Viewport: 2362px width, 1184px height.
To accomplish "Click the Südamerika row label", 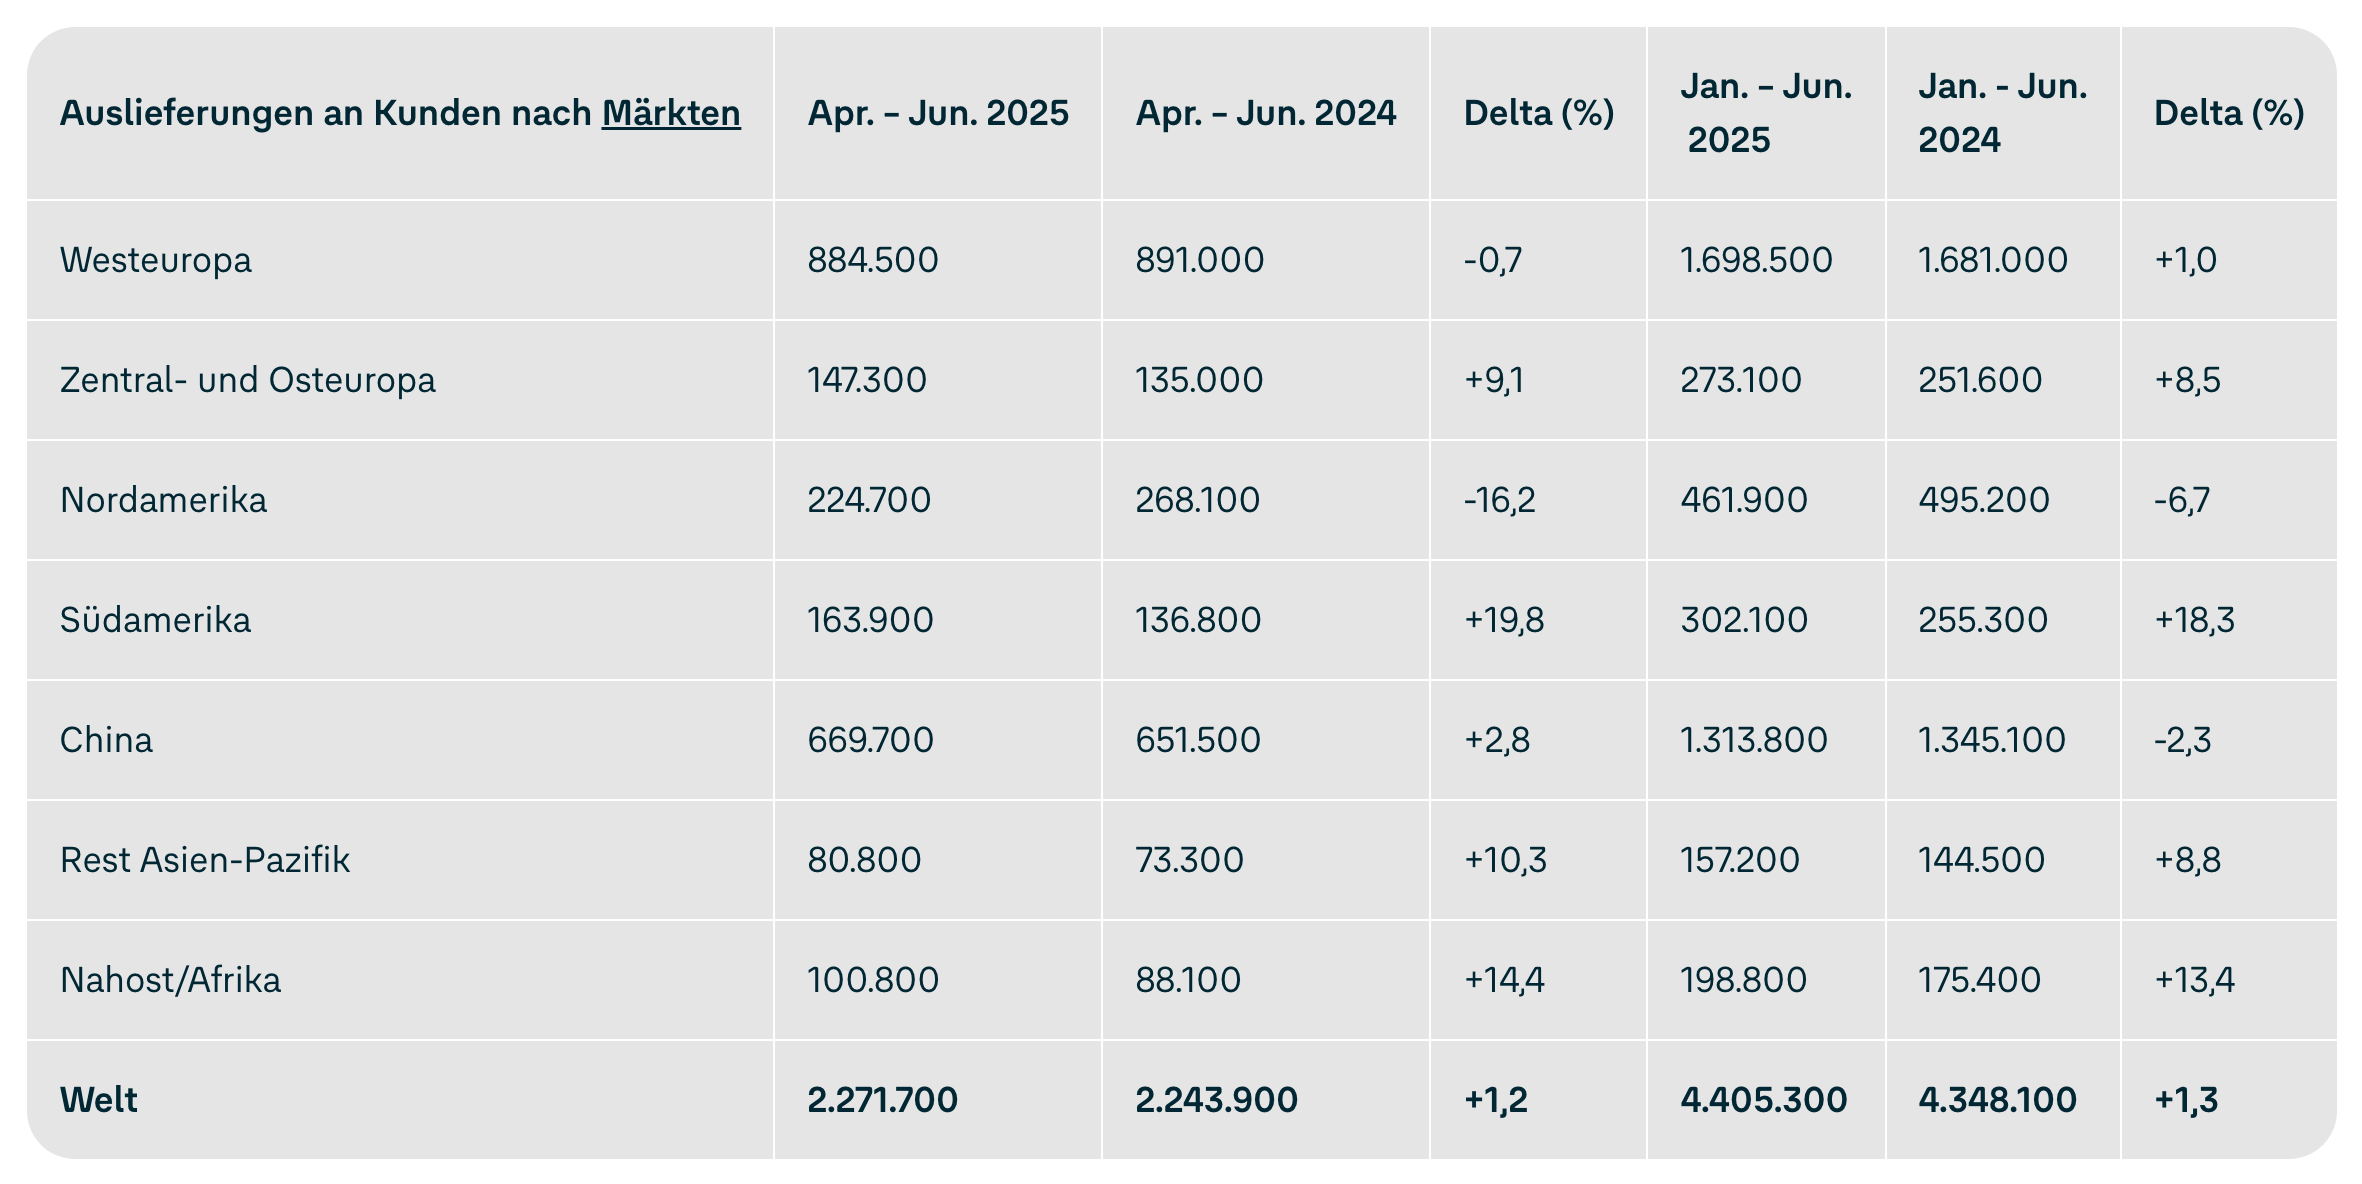I will [156, 620].
